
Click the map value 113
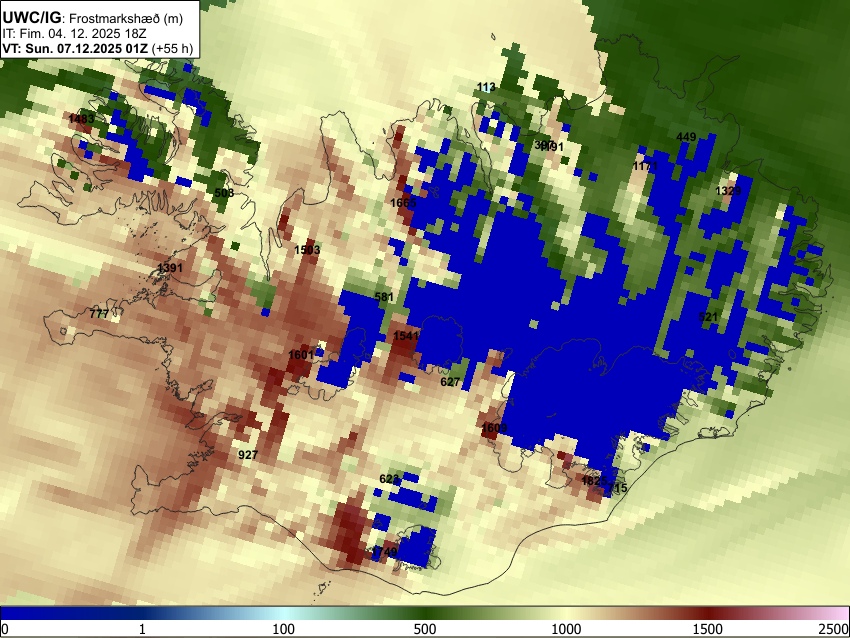(x=486, y=87)
